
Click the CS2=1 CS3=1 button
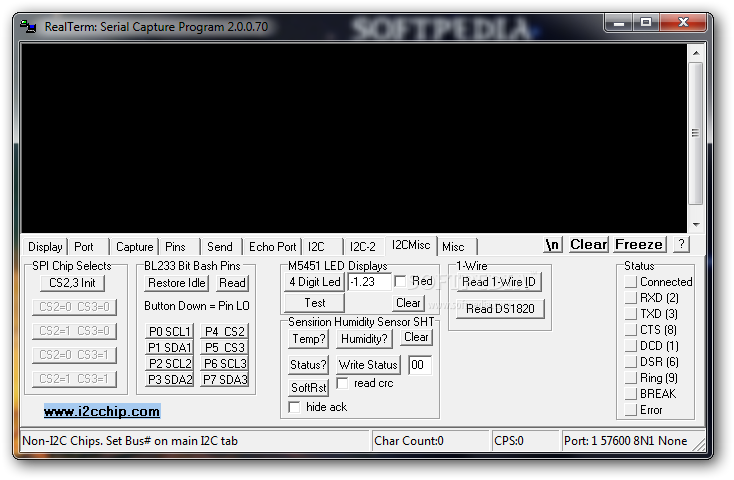74,379
